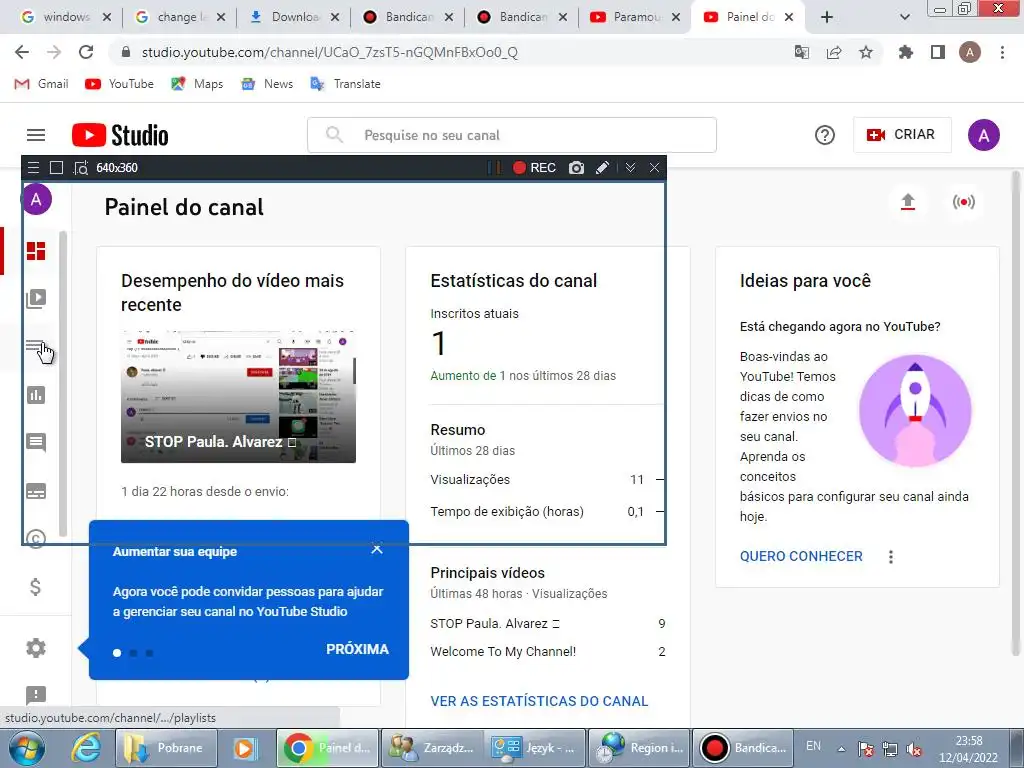Switch to the Paramount browser tab
Image resolution: width=1024 pixels, height=768 pixels.
[634, 17]
